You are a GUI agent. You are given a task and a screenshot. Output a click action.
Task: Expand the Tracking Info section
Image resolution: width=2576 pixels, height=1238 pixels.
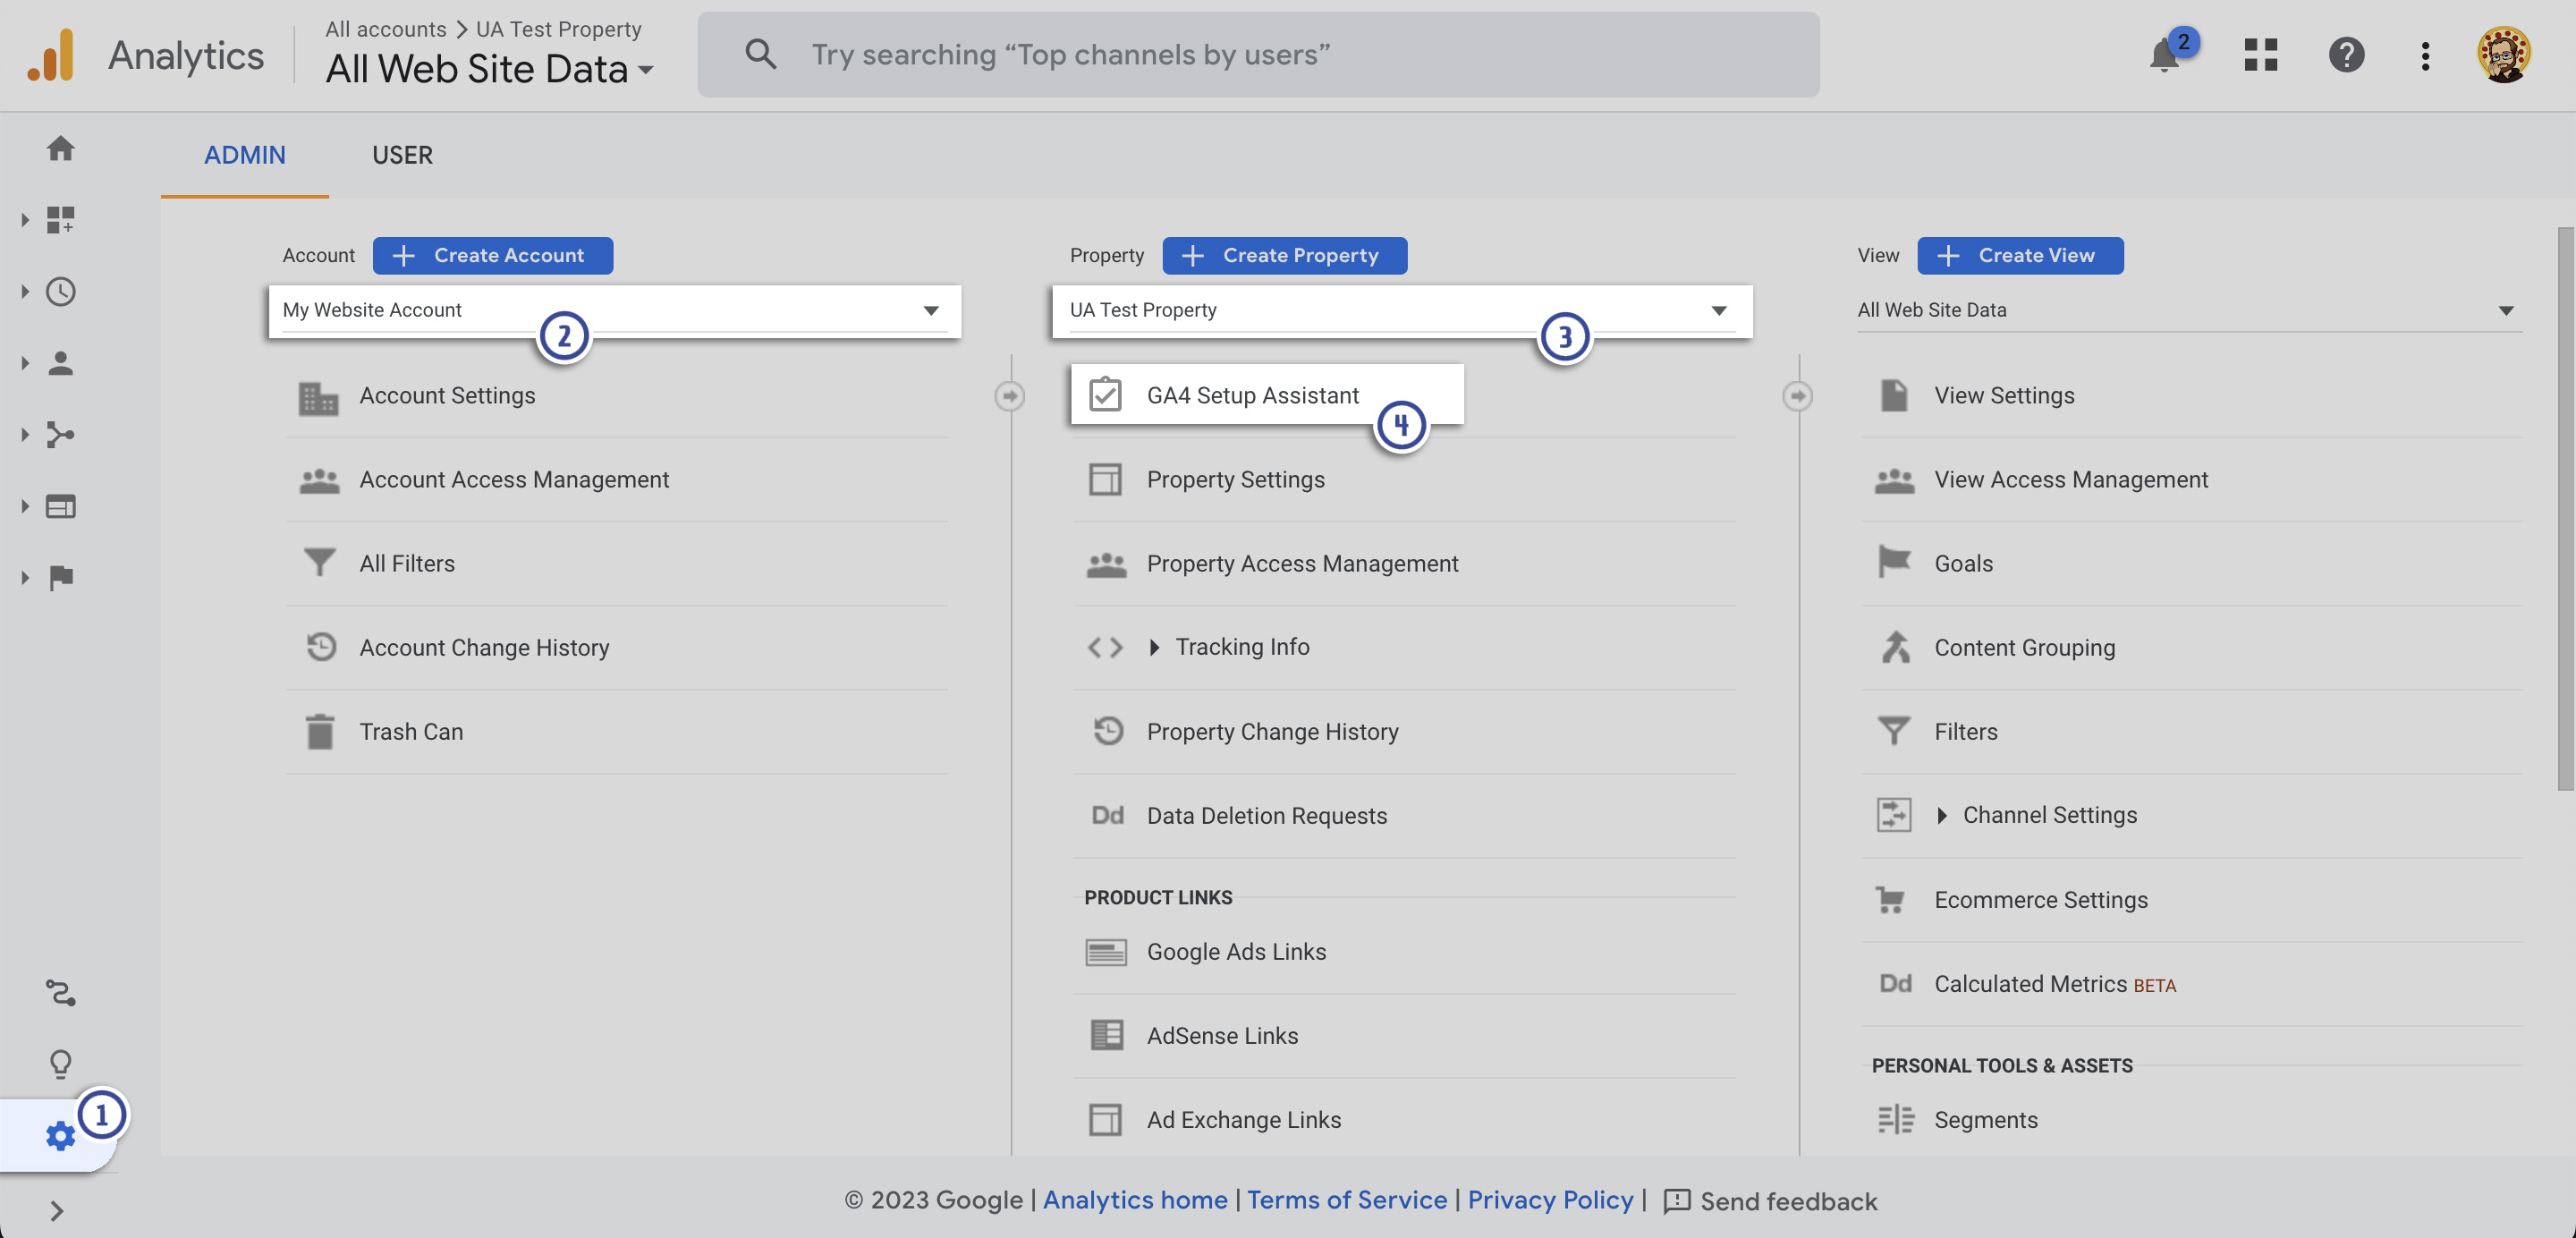coord(1154,647)
